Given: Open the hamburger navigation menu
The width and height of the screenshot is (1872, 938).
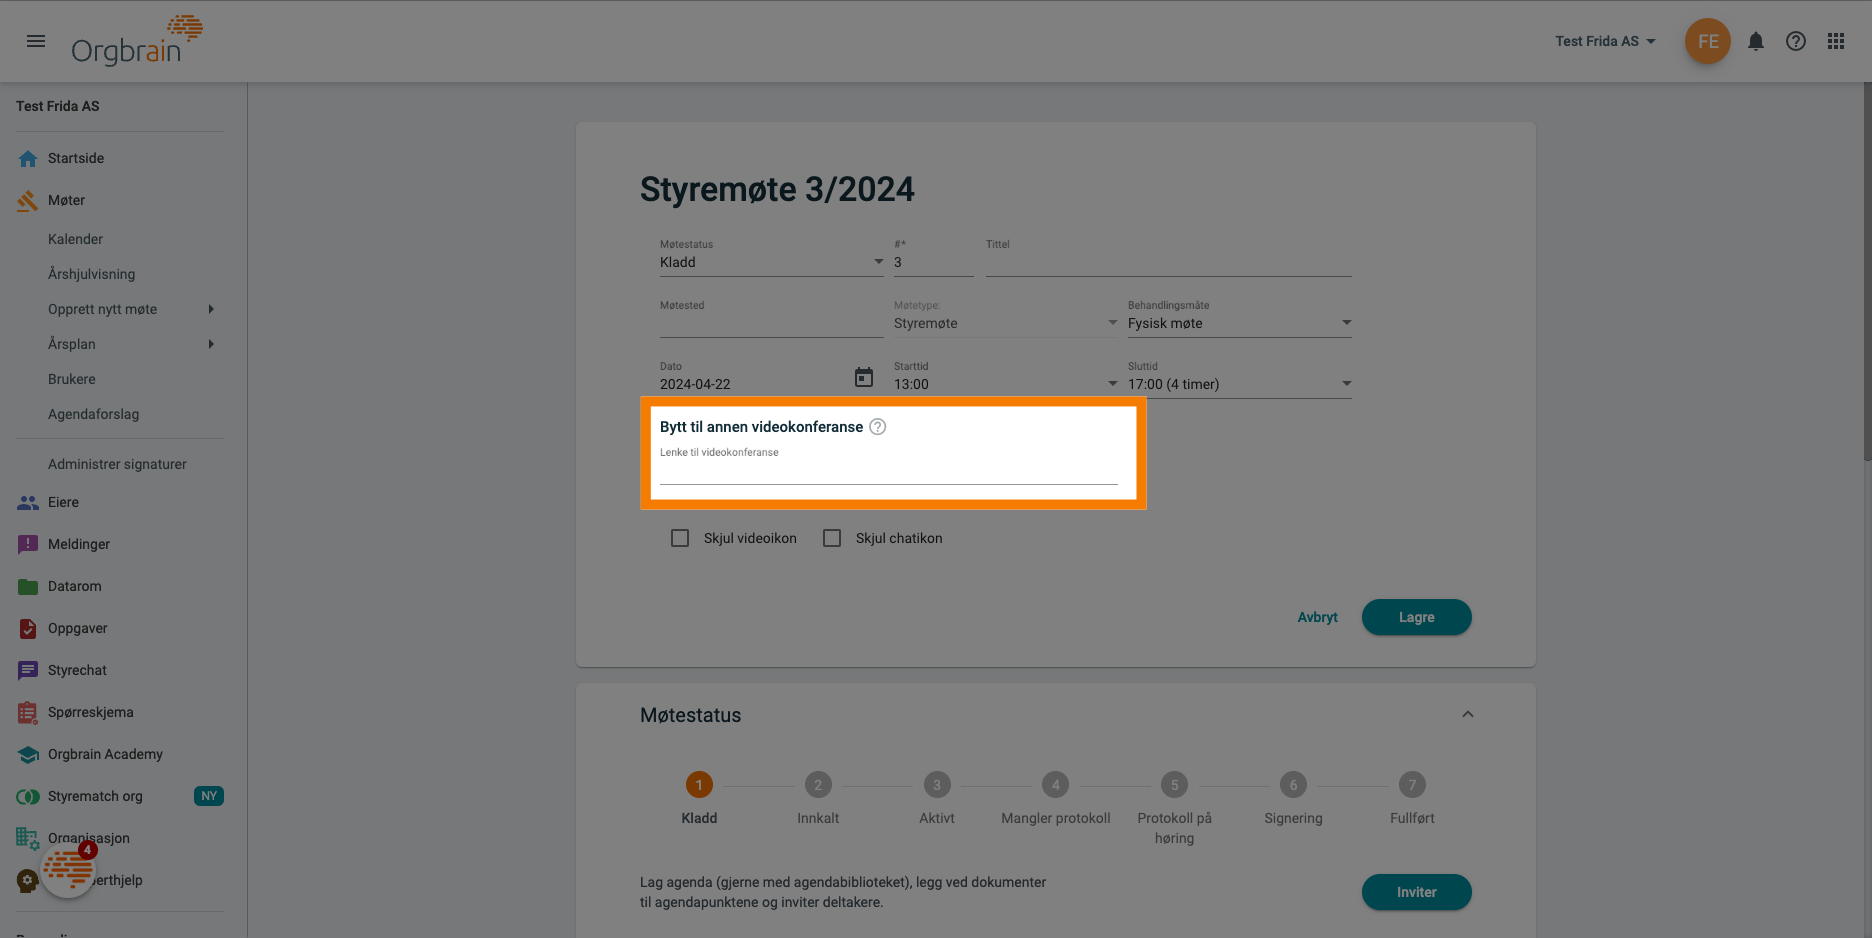Looking at the screenshot, I should point(36,41).
